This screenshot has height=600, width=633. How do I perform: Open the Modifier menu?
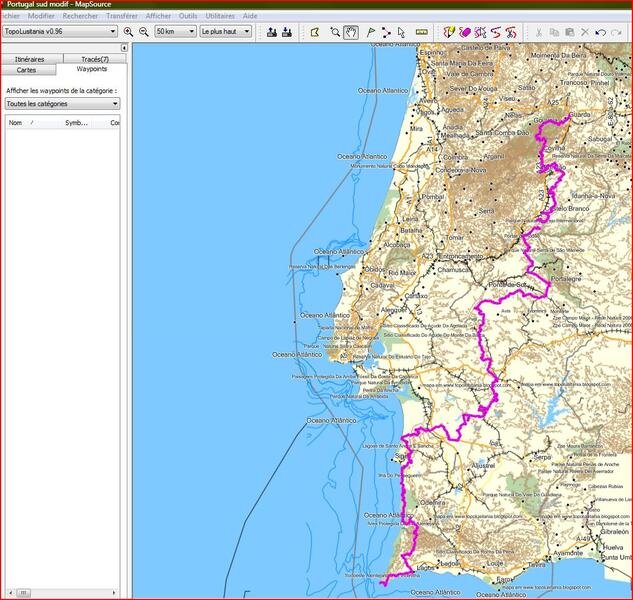click(41, 16)
